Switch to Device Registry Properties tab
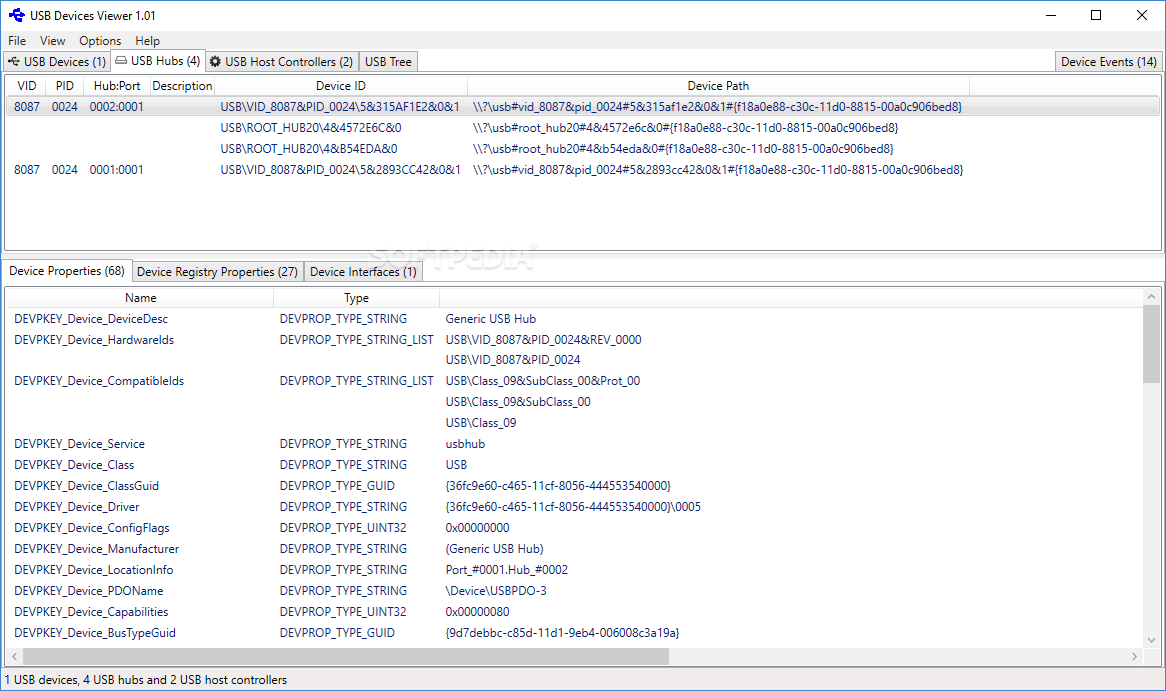Viewport: 1166px width, 691px height. (217, 271)
